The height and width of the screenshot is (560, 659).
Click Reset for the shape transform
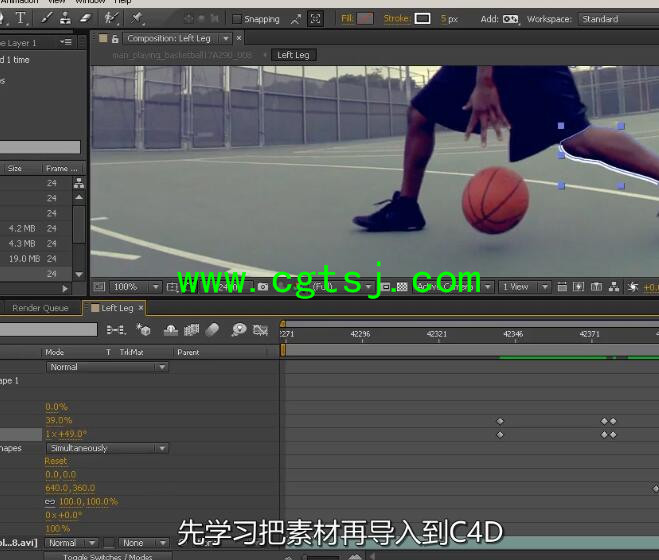[56, 461]
